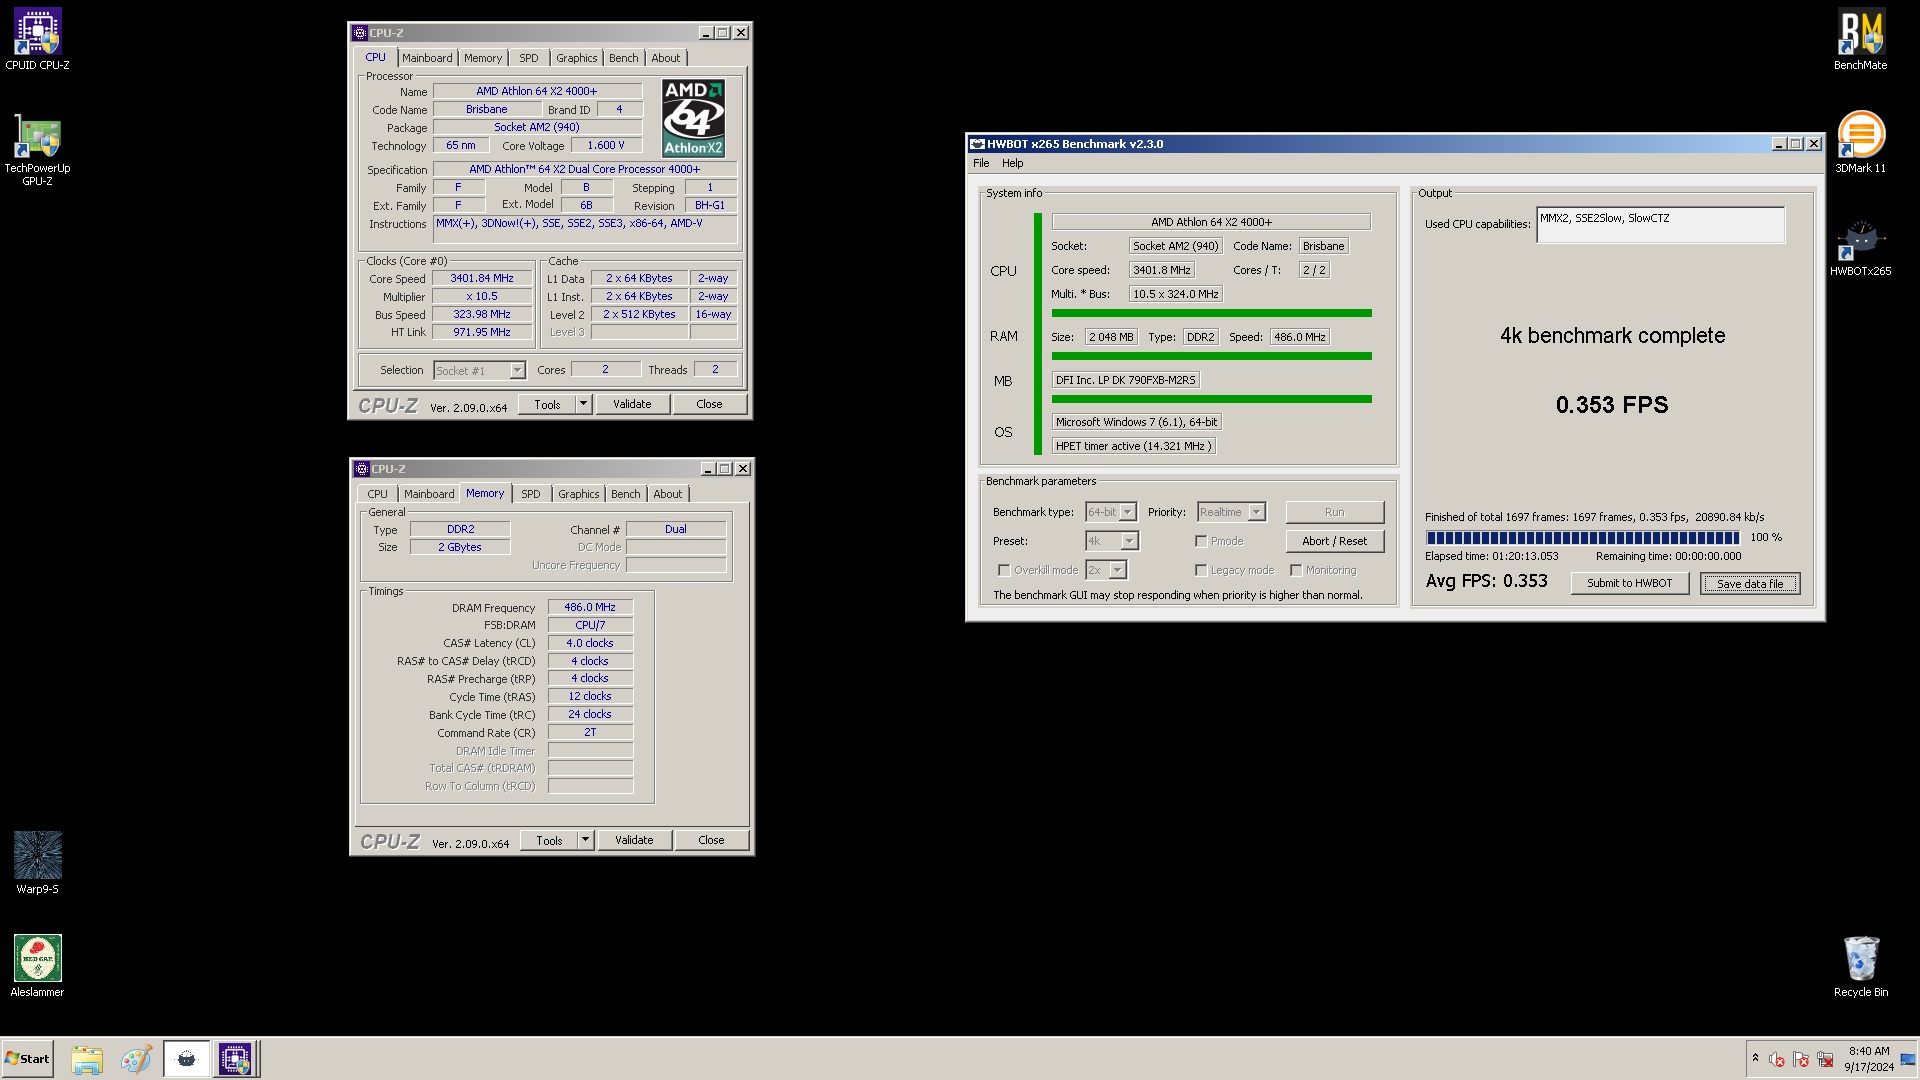This screenshot has height=1080, width=1920.
Task: Click Validate in the bottom CPU-Z window
Action: (634, 840)
